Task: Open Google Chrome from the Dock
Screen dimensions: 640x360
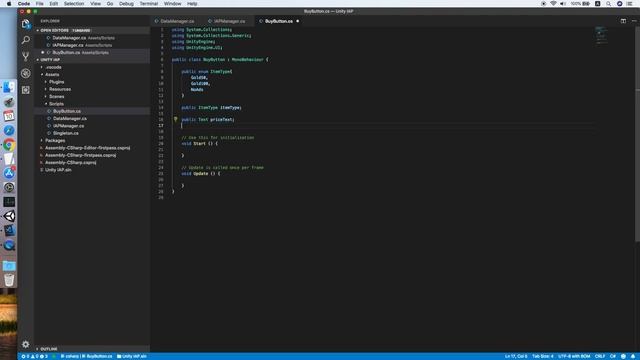Action: click(x=9, y=145)
